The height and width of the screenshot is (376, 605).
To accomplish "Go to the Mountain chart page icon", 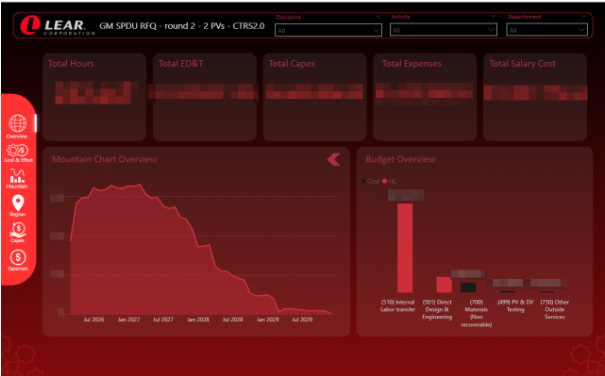I will pos(17,176).
